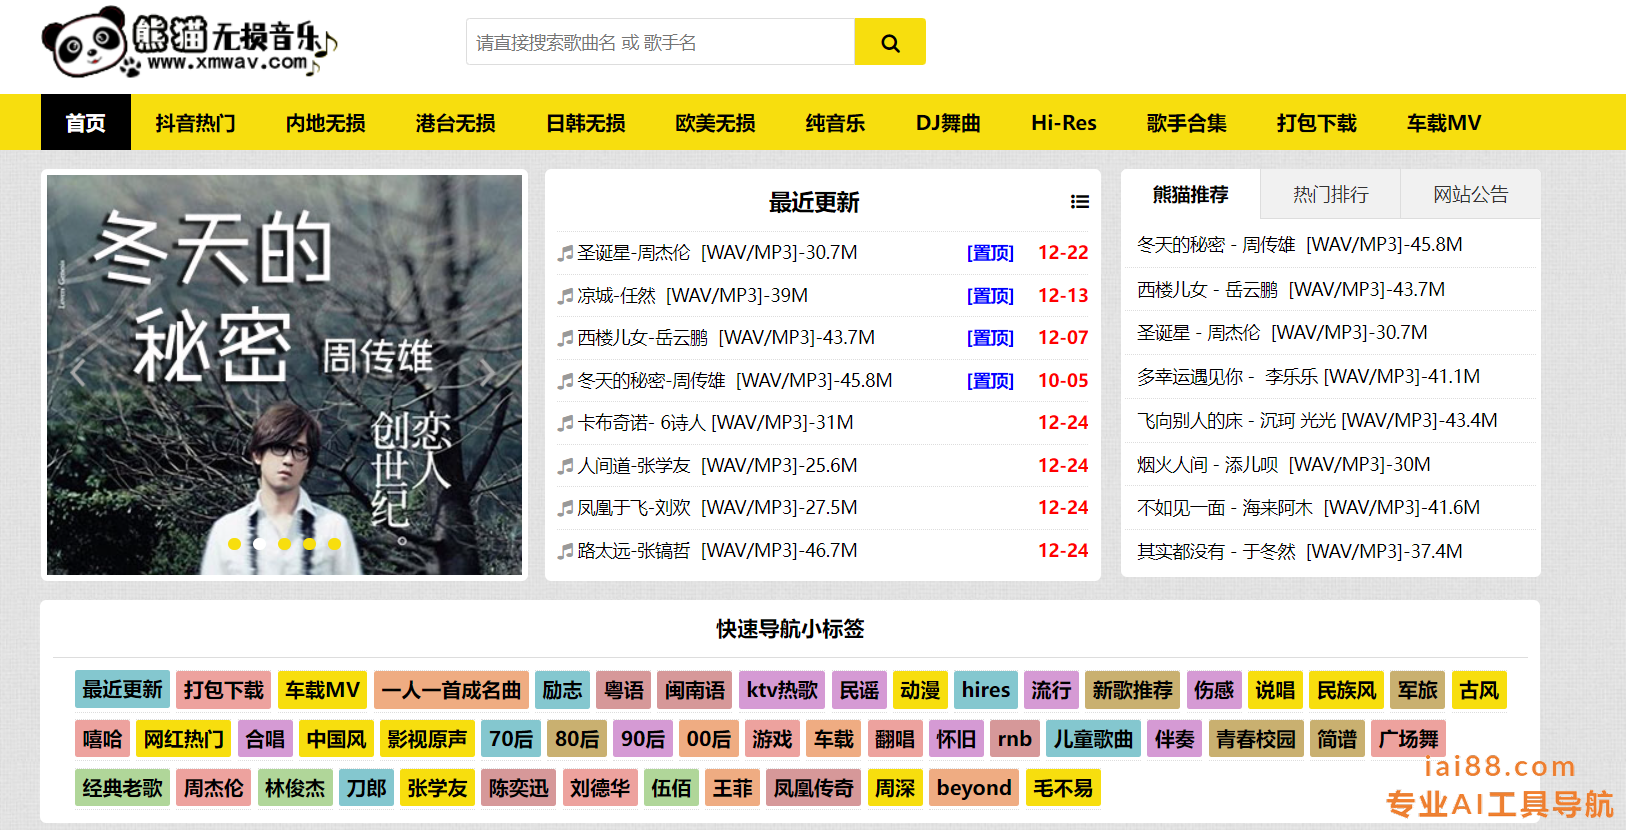Open 歌手合集 in the navigation bar
The image size is (1626, 830).
coord(1187,122)
